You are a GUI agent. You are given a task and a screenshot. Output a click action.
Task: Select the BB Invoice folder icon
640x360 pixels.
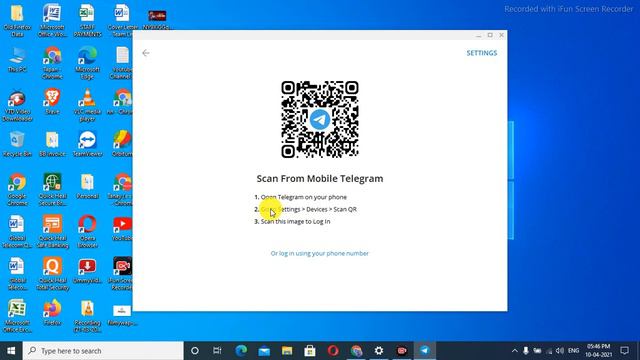[52, 144]
